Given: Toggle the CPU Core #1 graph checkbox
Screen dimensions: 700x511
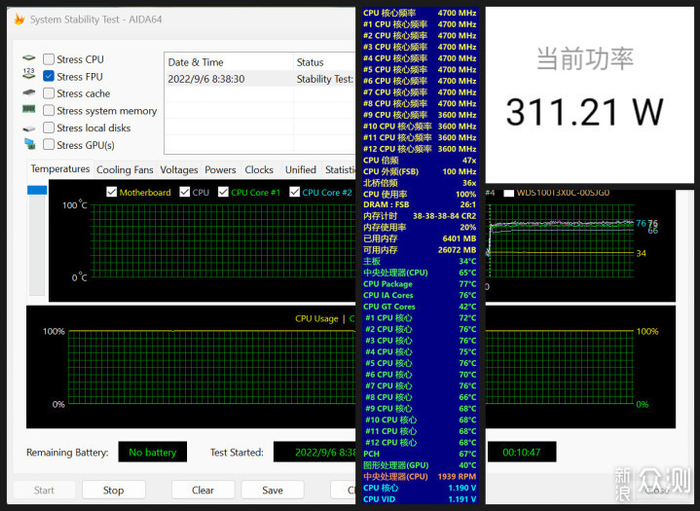Looking at the screenshot, I should (x=223, y=192).
